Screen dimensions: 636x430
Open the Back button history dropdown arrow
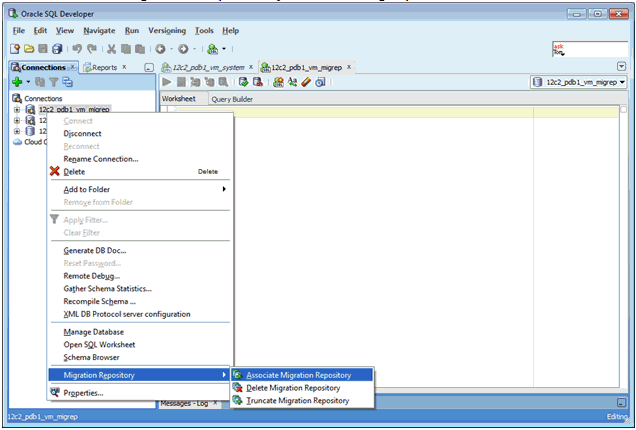(171, 49)
